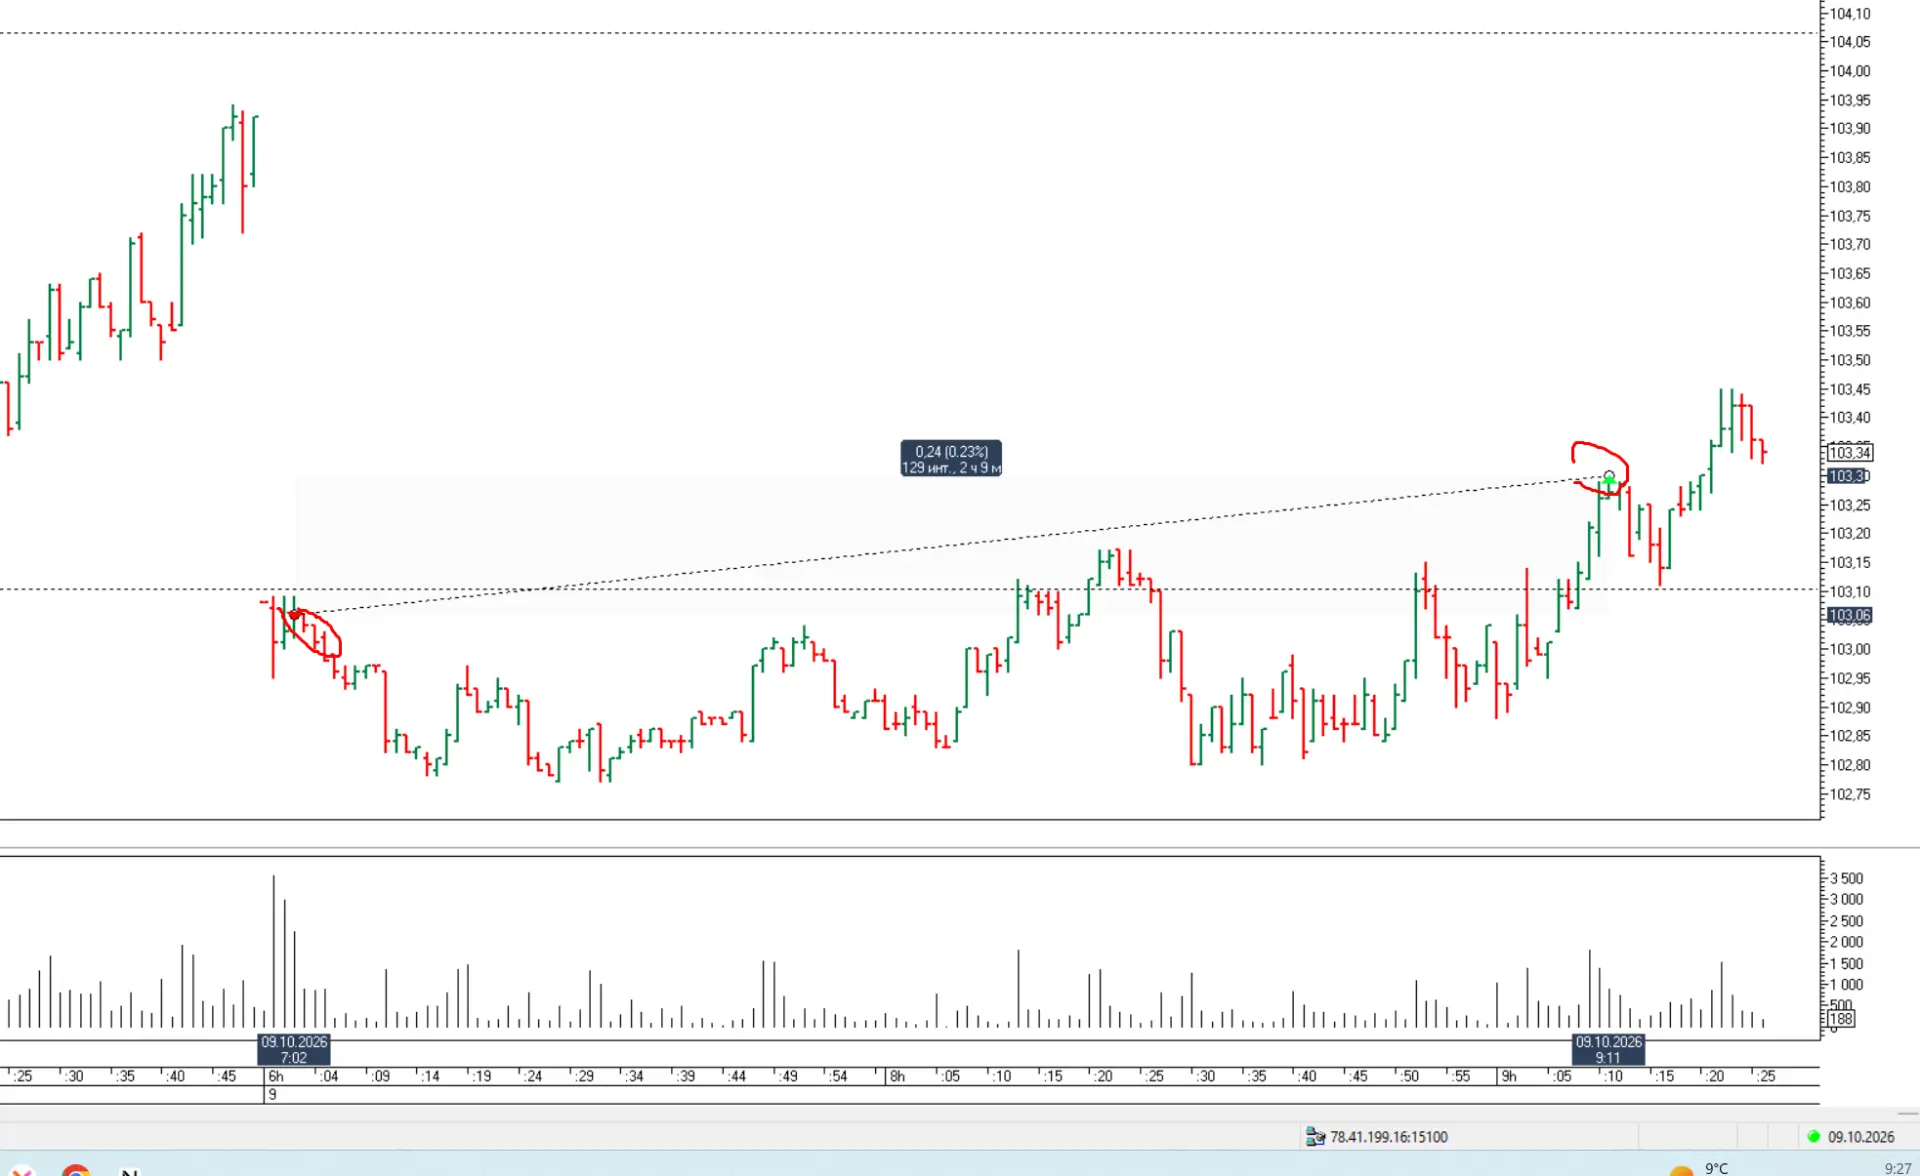Click the 3 500 volume axis label
The width and height of the screenshot is (1920, 1176).
tap(1847, 879)
